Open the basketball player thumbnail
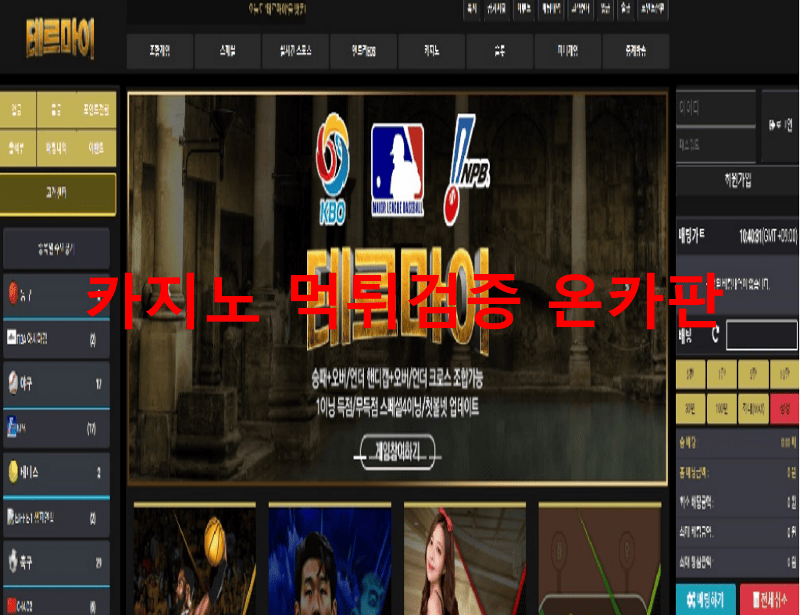Image resolution: width=800 pixels, height=615 pixels. 195,559
